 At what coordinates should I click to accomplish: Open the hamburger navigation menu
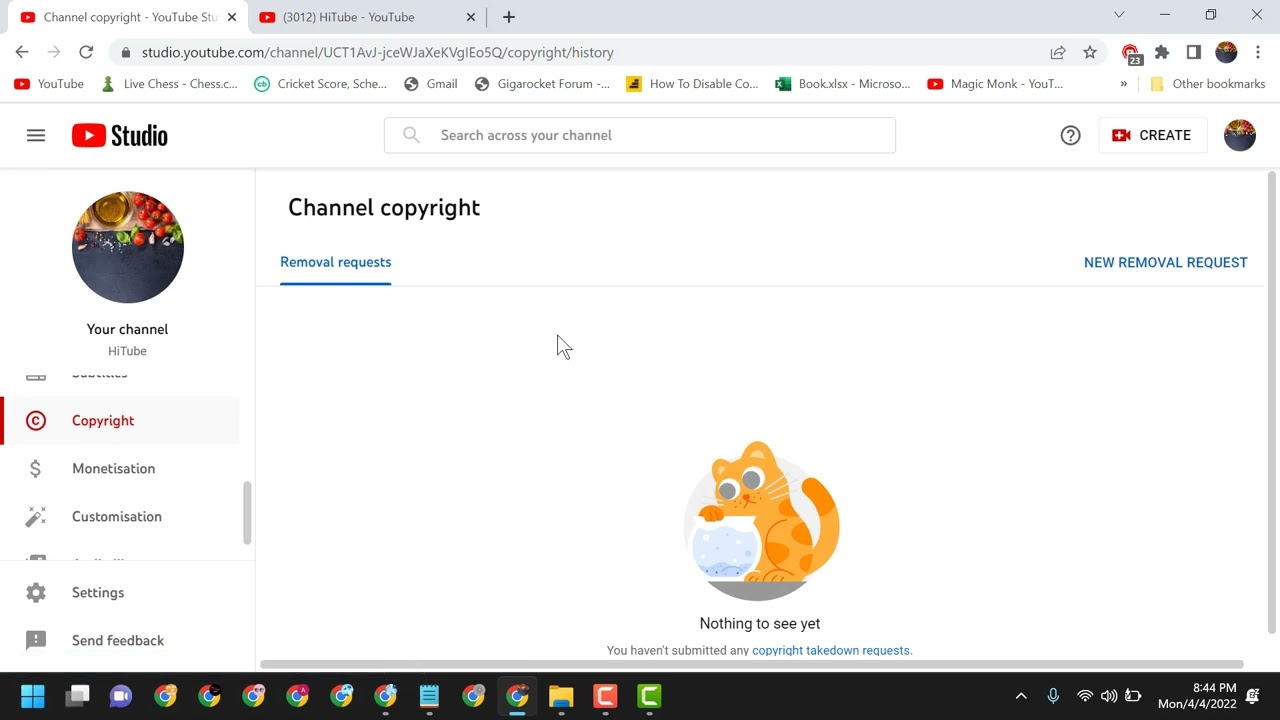(x=36, y=135)
